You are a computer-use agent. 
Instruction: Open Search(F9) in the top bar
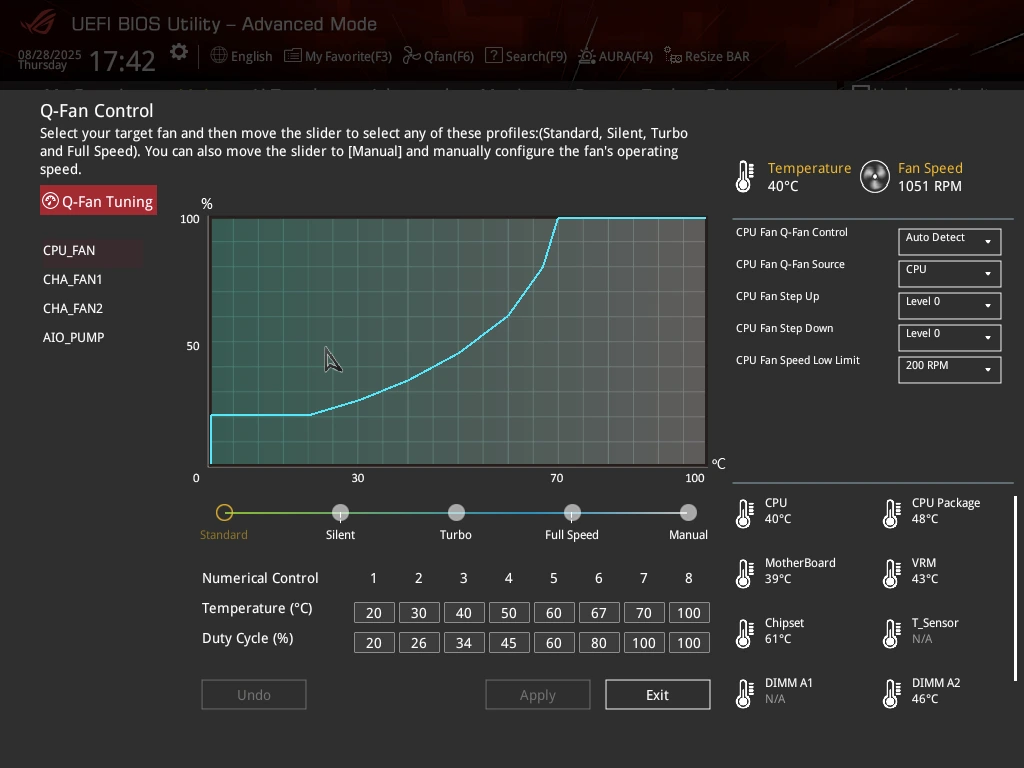(526, 56)
